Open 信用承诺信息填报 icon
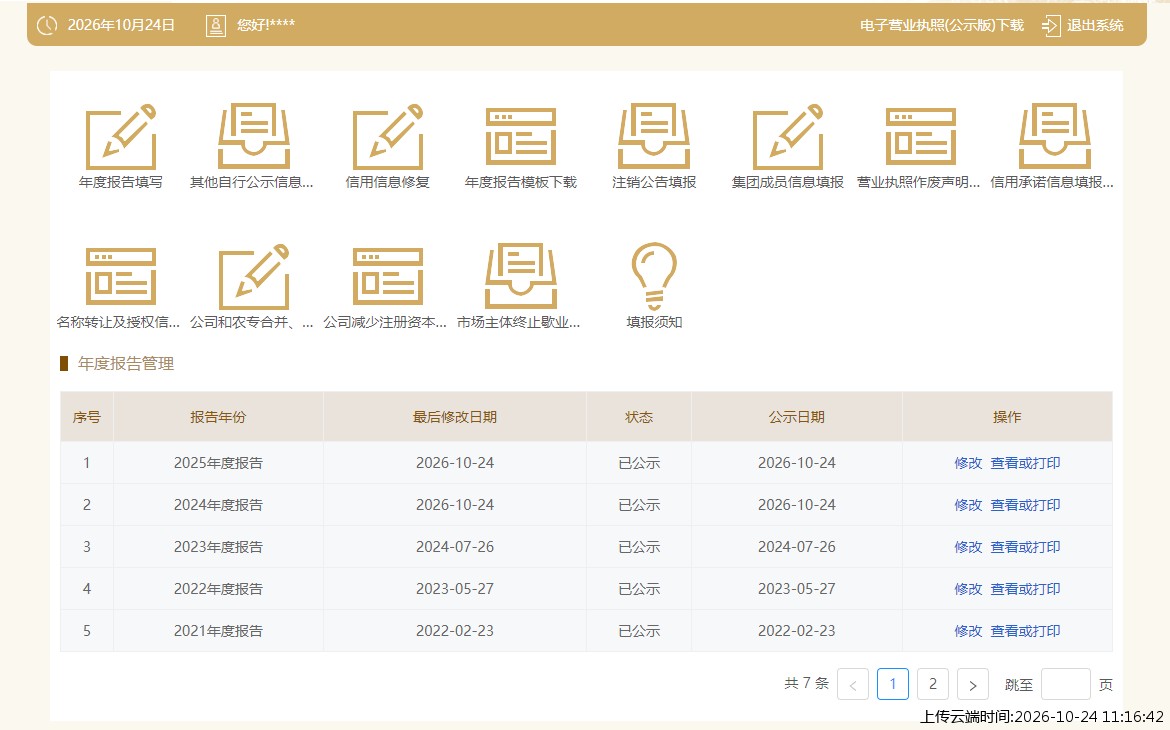Image resolution: width=1170 pixels, height=730 pixels. pos(1055,137)
